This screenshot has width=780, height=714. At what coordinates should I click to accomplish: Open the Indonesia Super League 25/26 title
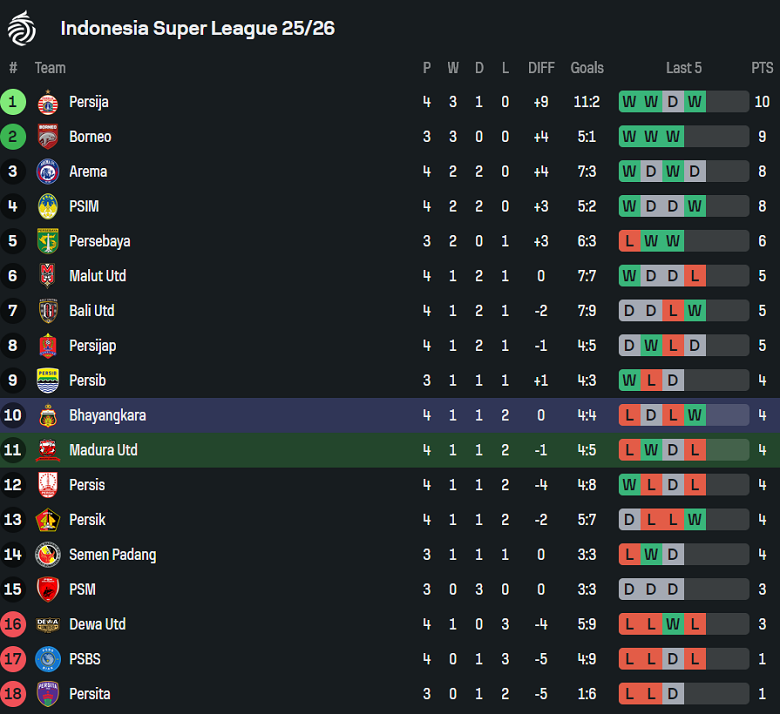[197, 28]
